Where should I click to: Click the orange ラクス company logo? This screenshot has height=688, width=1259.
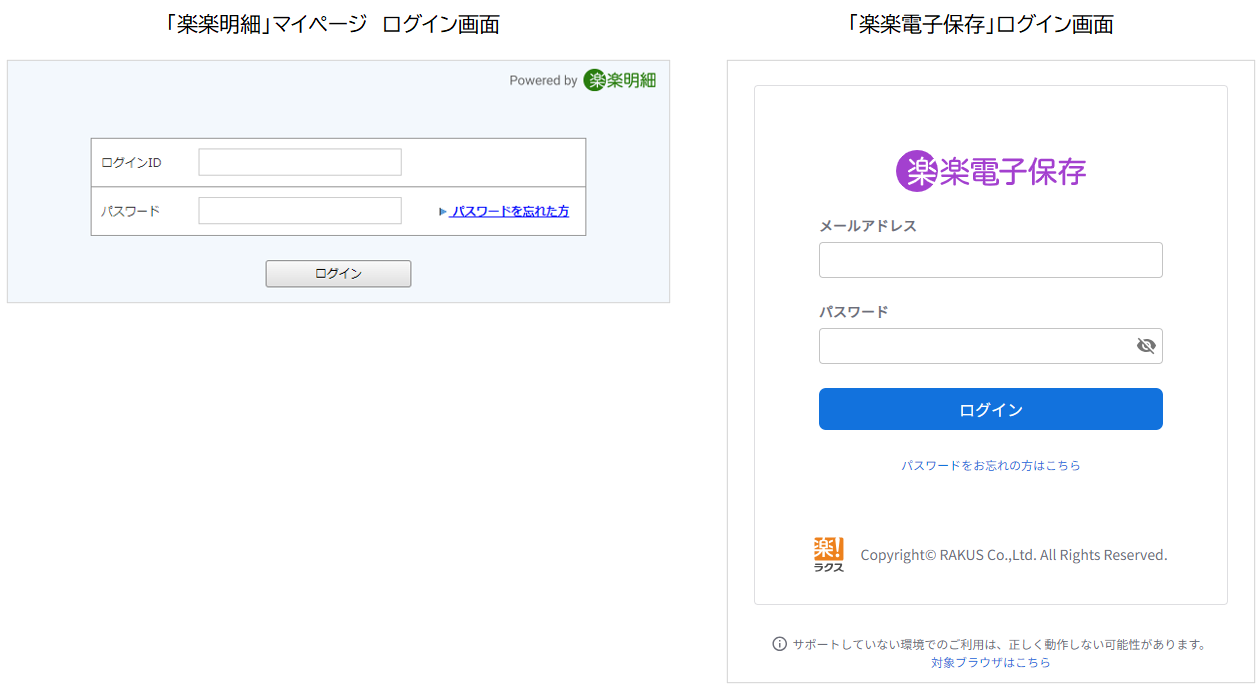(828, 554)
